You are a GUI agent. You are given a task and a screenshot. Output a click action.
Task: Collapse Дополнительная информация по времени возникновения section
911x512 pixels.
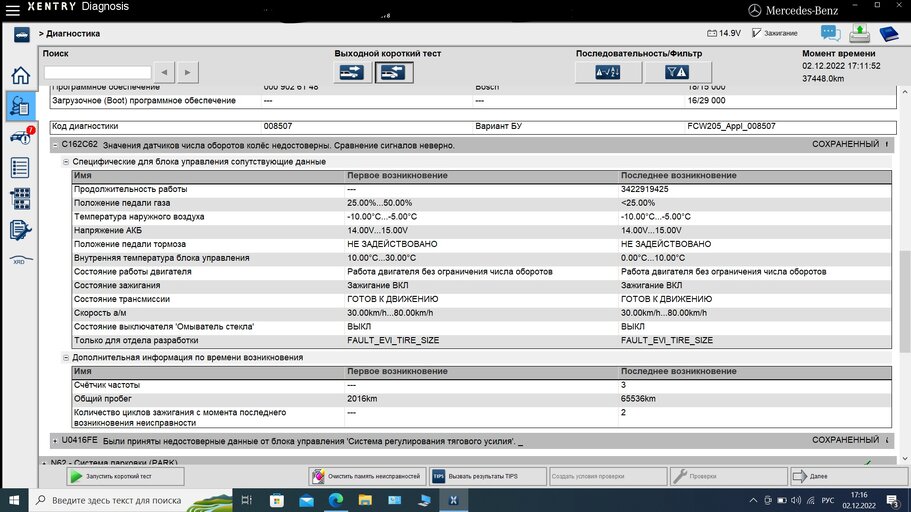coord(66,357)
